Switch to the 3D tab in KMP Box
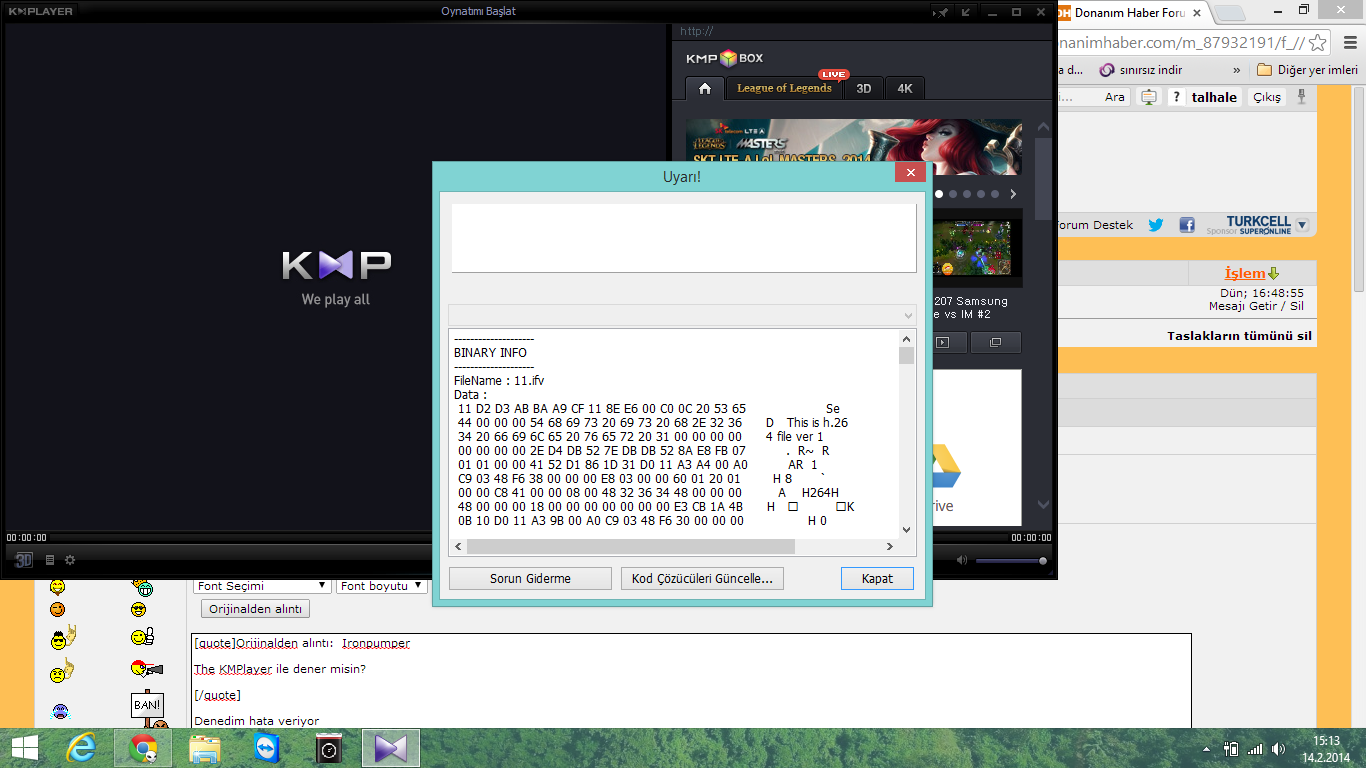This screenshot has width=1366, height=768. point(863,88)
